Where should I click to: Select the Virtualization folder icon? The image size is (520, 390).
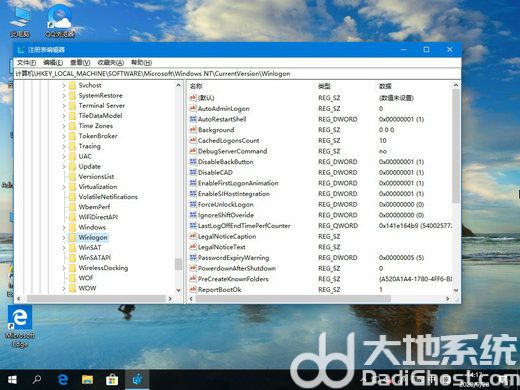pos(72,187)
